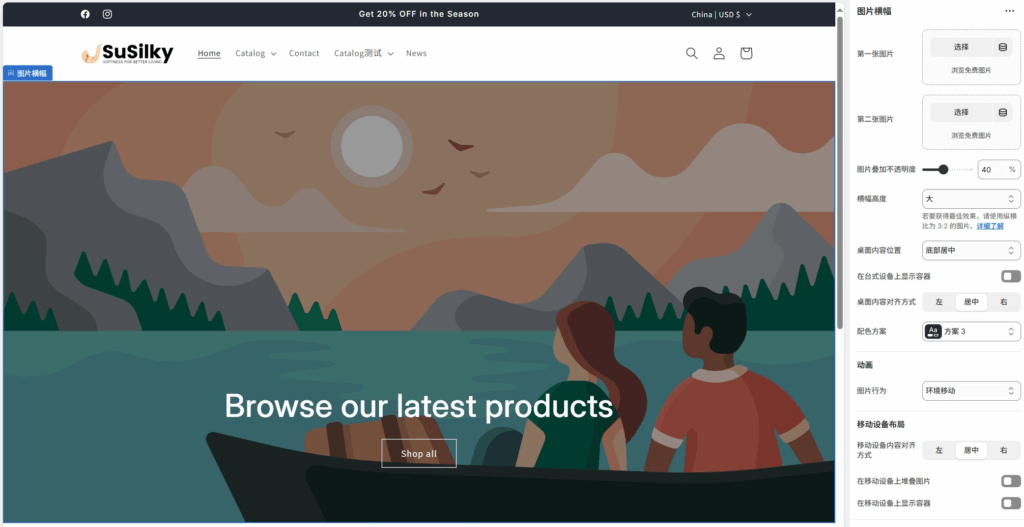Toggle 在台式设备上显示容器 switch
1024x527 pixels.
[x=1010, y=276]
